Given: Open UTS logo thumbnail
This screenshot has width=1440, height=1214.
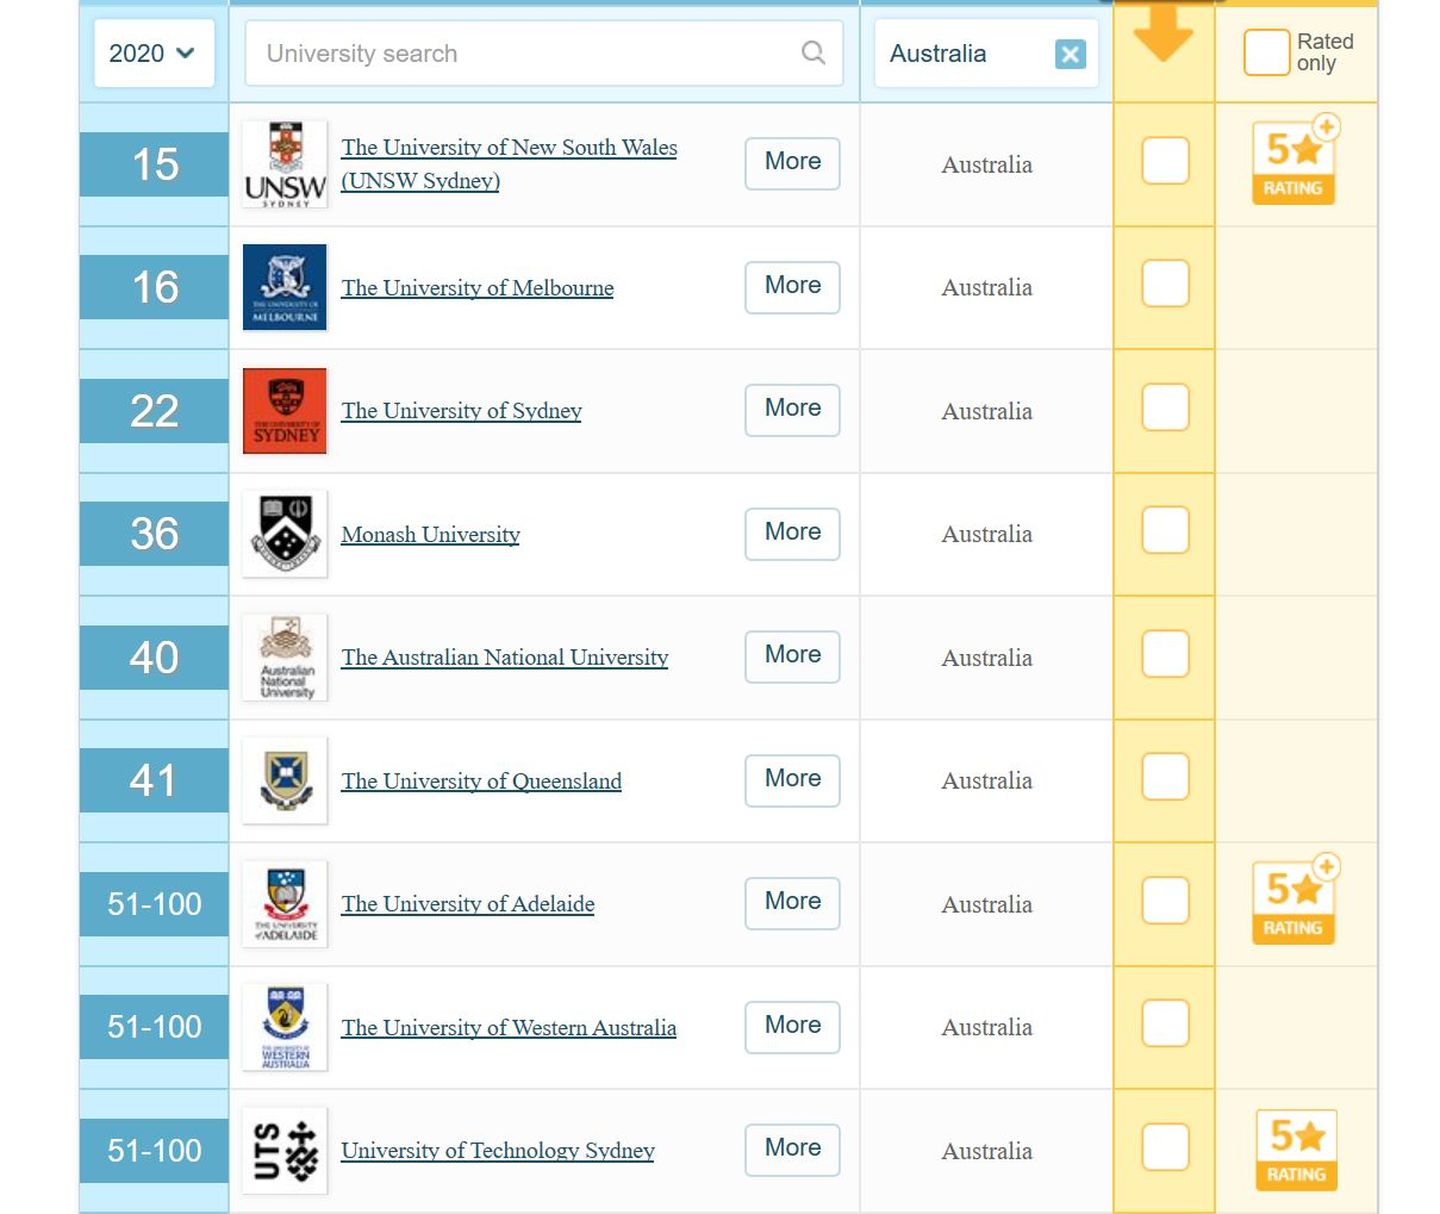Looking at the screenshot, I should tap(285, 1150).
